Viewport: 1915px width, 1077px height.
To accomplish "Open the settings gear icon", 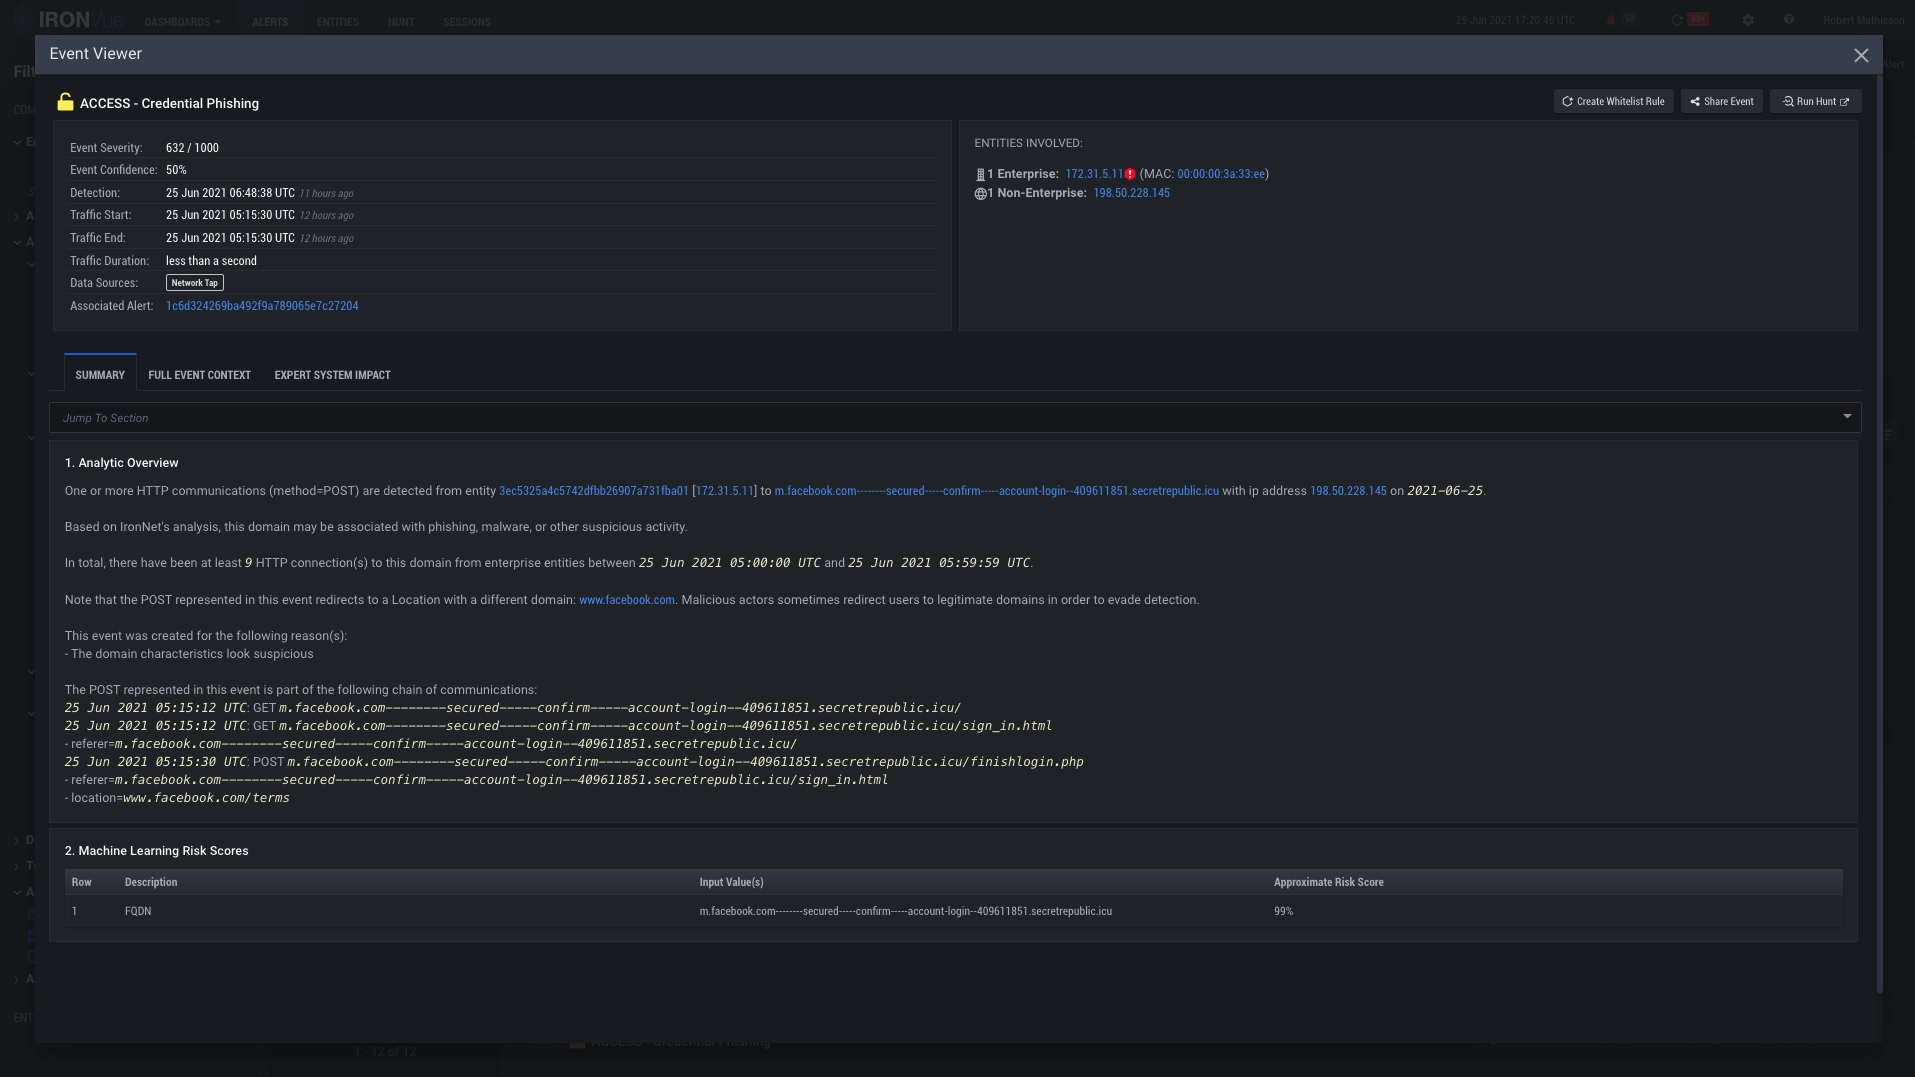I will point(1749,20).
